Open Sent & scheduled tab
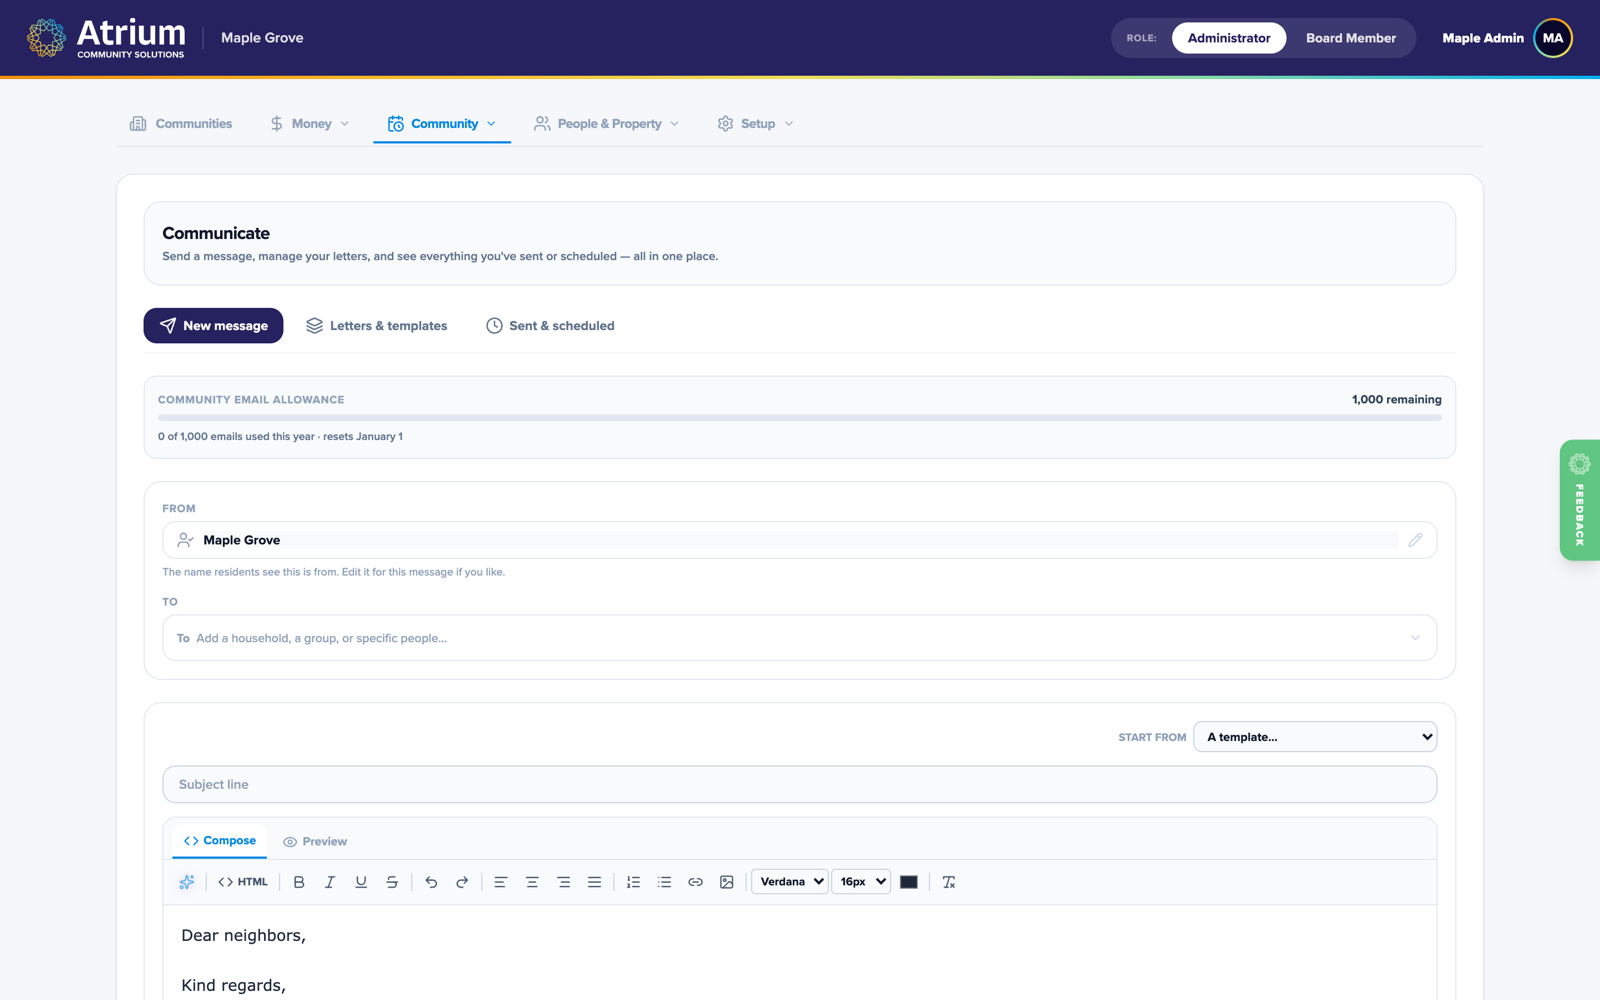The height and width of the screenshot is (1000, 1600). click(x=550, y=326)
